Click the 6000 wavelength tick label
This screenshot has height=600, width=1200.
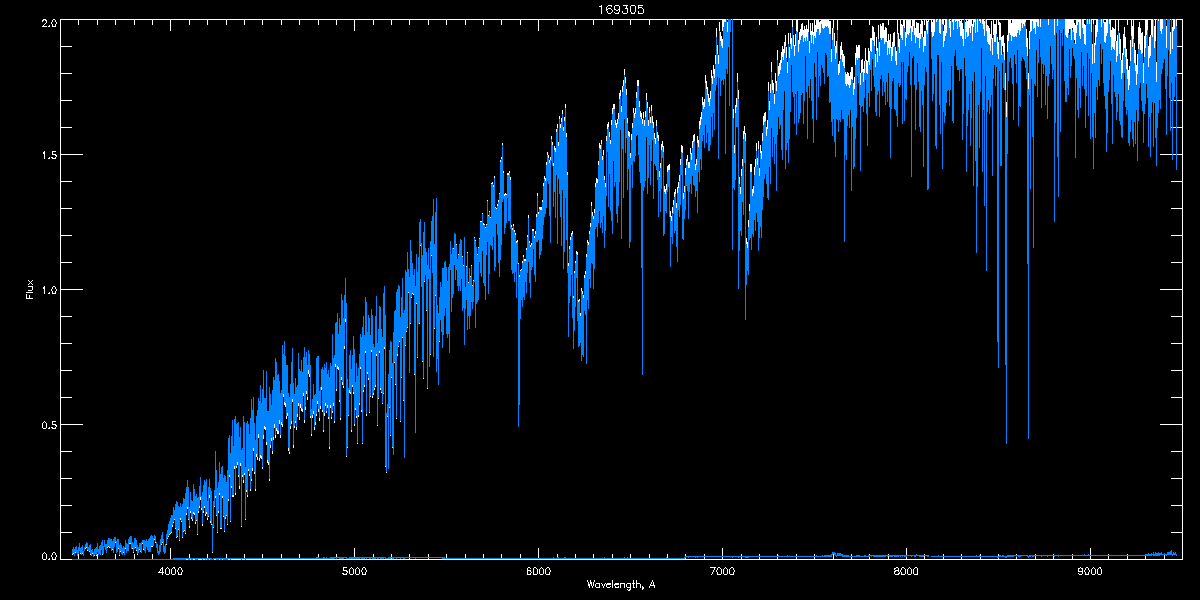click(x=538, y=572)
